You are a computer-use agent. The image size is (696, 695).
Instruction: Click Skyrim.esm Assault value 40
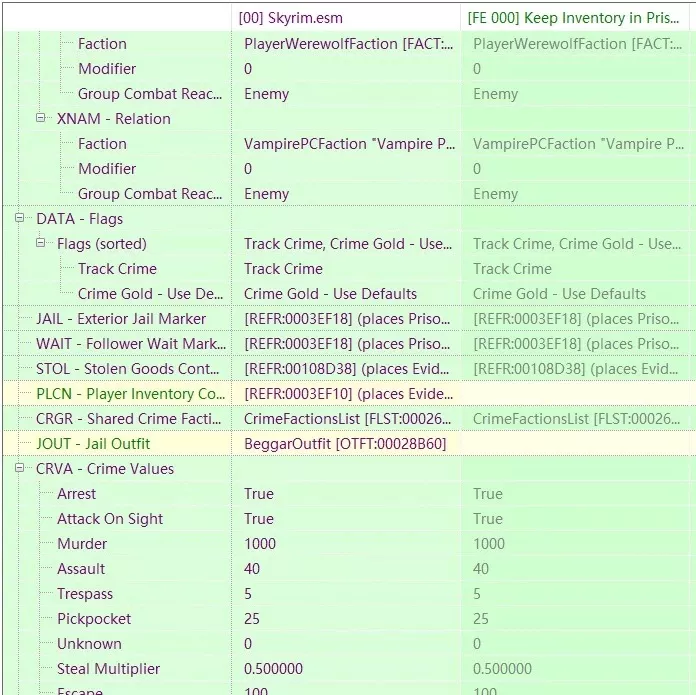(252, 569)
